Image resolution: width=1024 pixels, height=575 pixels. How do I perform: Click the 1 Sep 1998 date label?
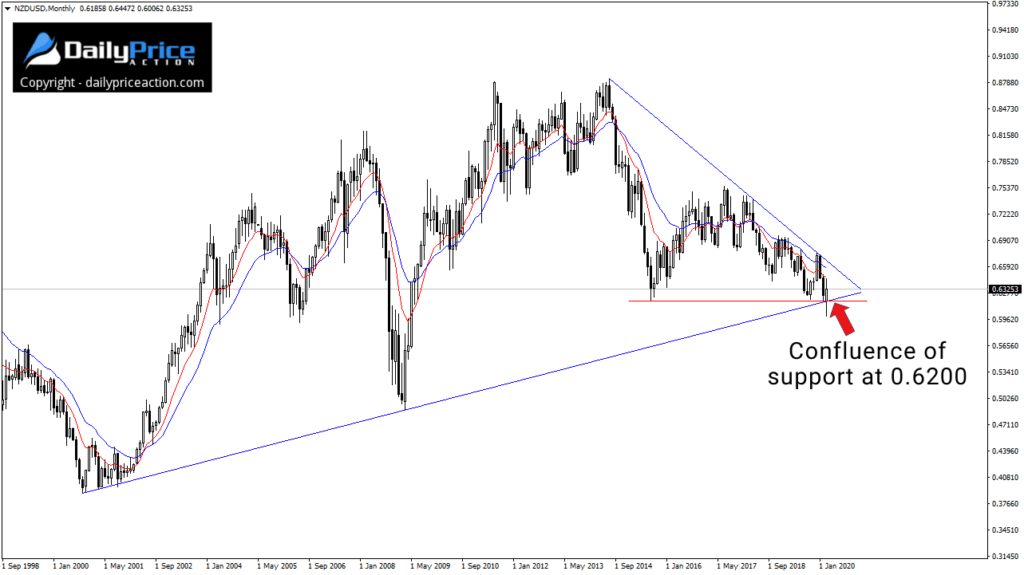coord(20,566)
